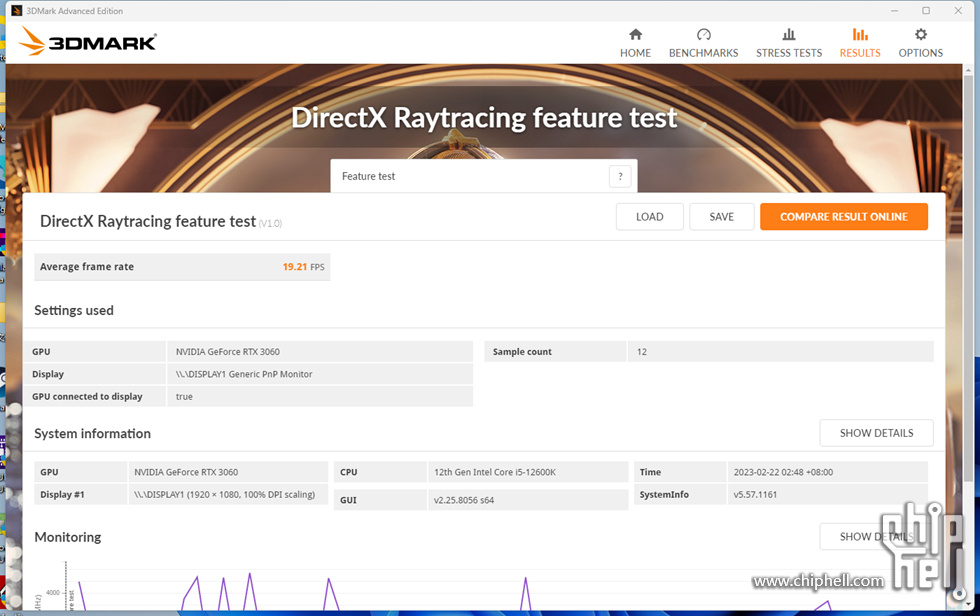Minimize the 3DMark window
The image size is (980, 616).
point(894,11)
